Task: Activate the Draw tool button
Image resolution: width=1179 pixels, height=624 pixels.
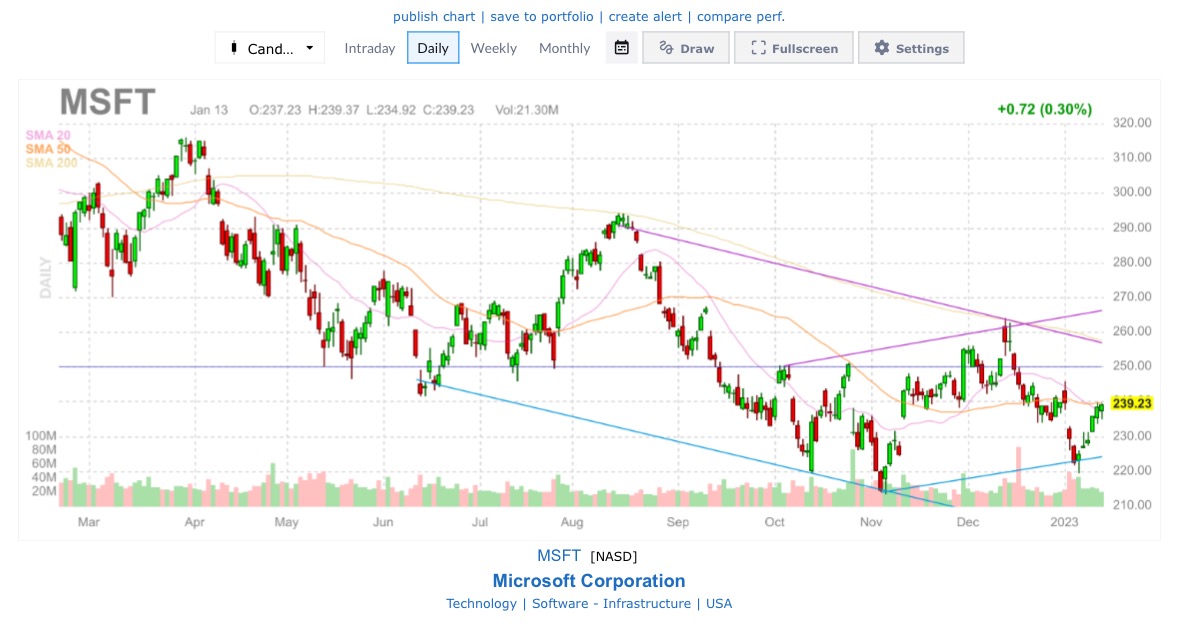Action: [x=686, y=48]
